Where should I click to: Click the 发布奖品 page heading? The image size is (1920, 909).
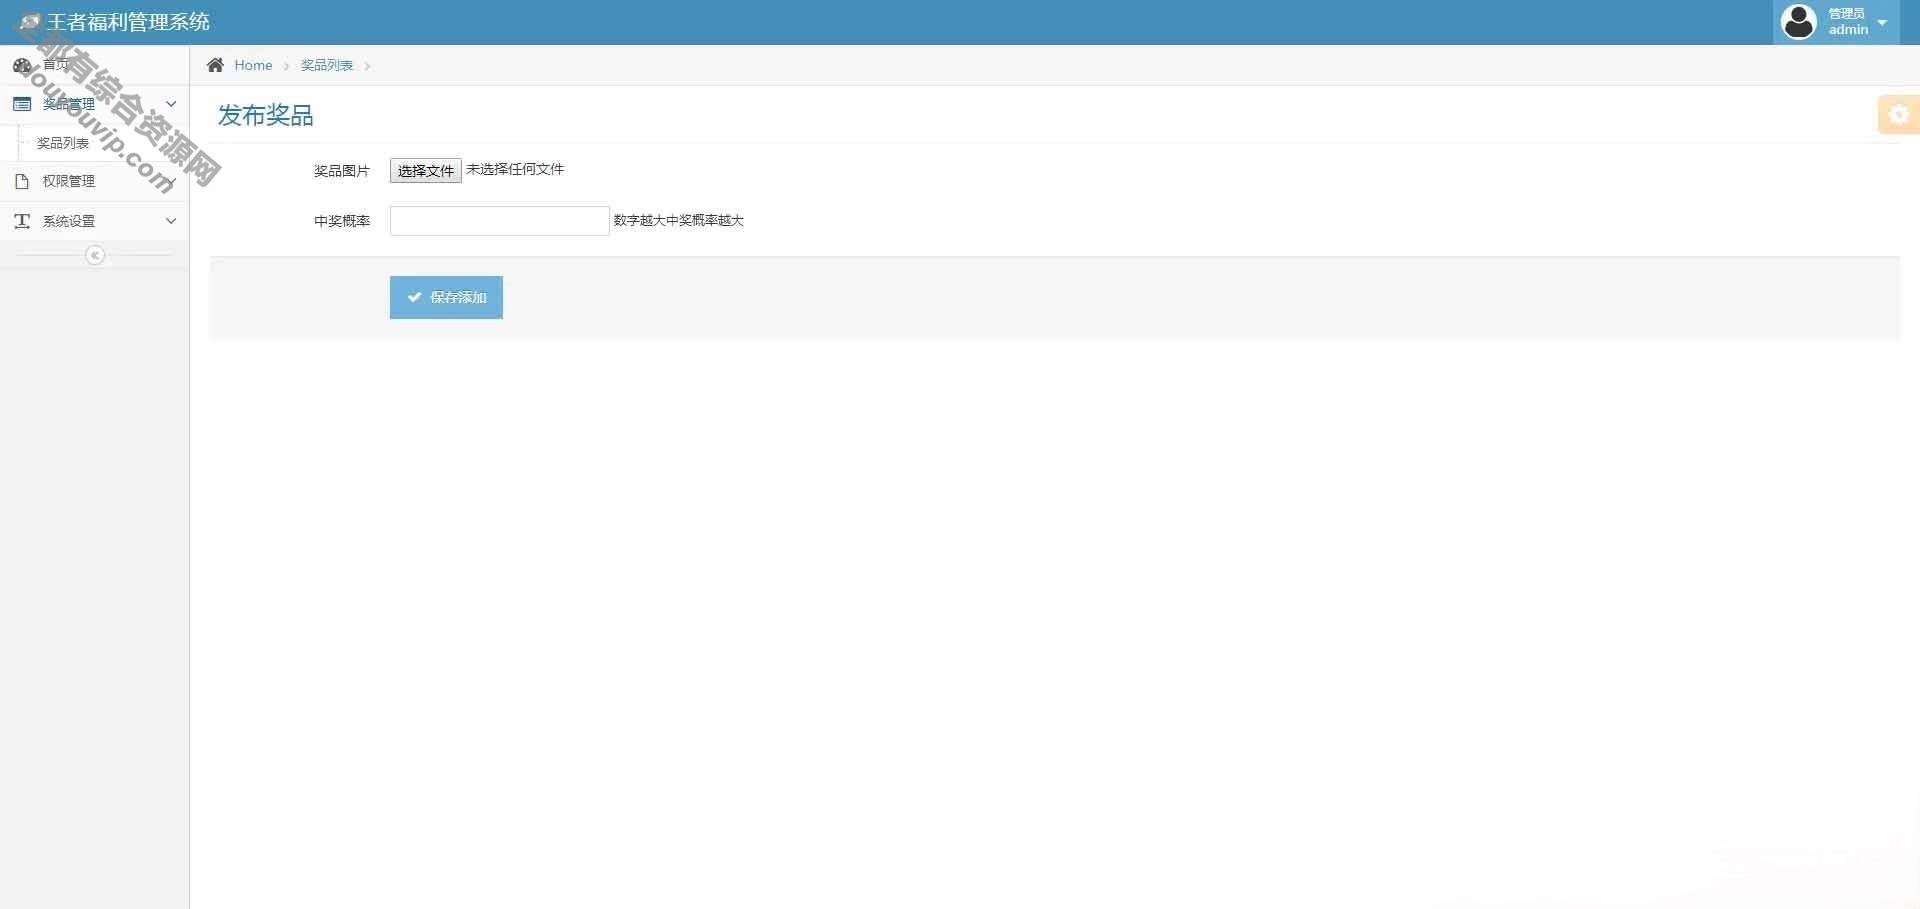[x=266, y=115]
